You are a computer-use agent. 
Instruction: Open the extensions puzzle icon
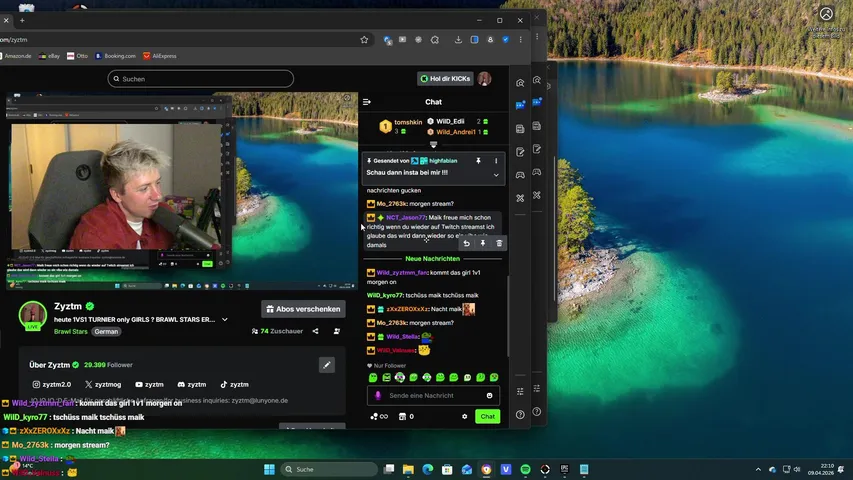[x=435, y=40]
